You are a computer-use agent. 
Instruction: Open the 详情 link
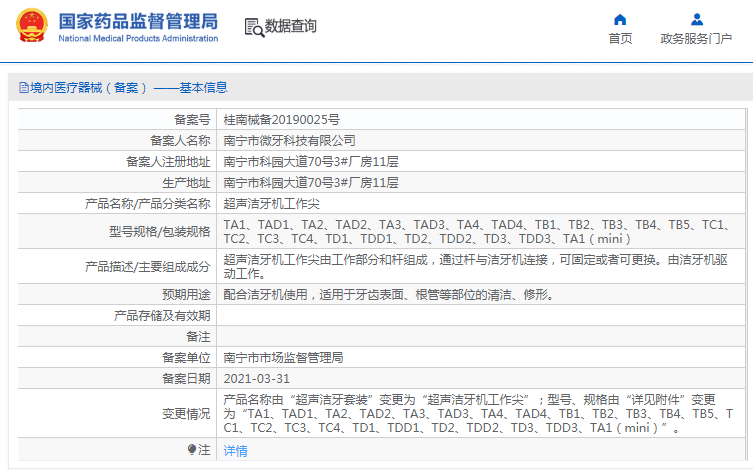click(x=235, y=450)
